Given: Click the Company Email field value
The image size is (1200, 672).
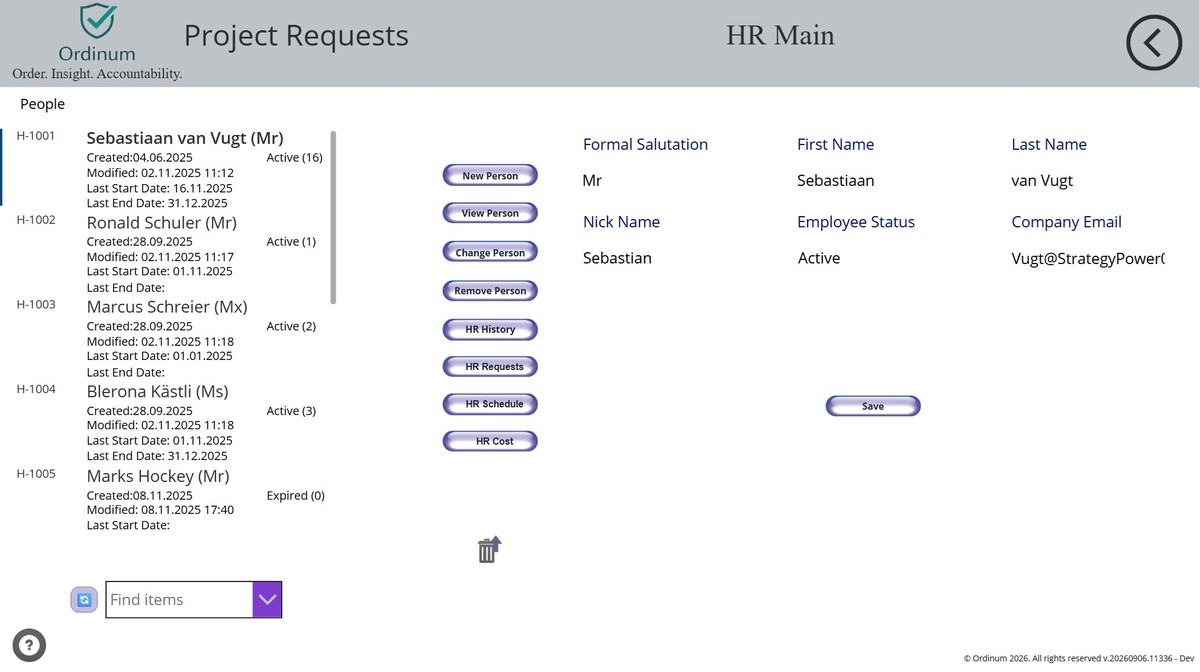Looking at the screenshot, I should (x=1088, y=258).
